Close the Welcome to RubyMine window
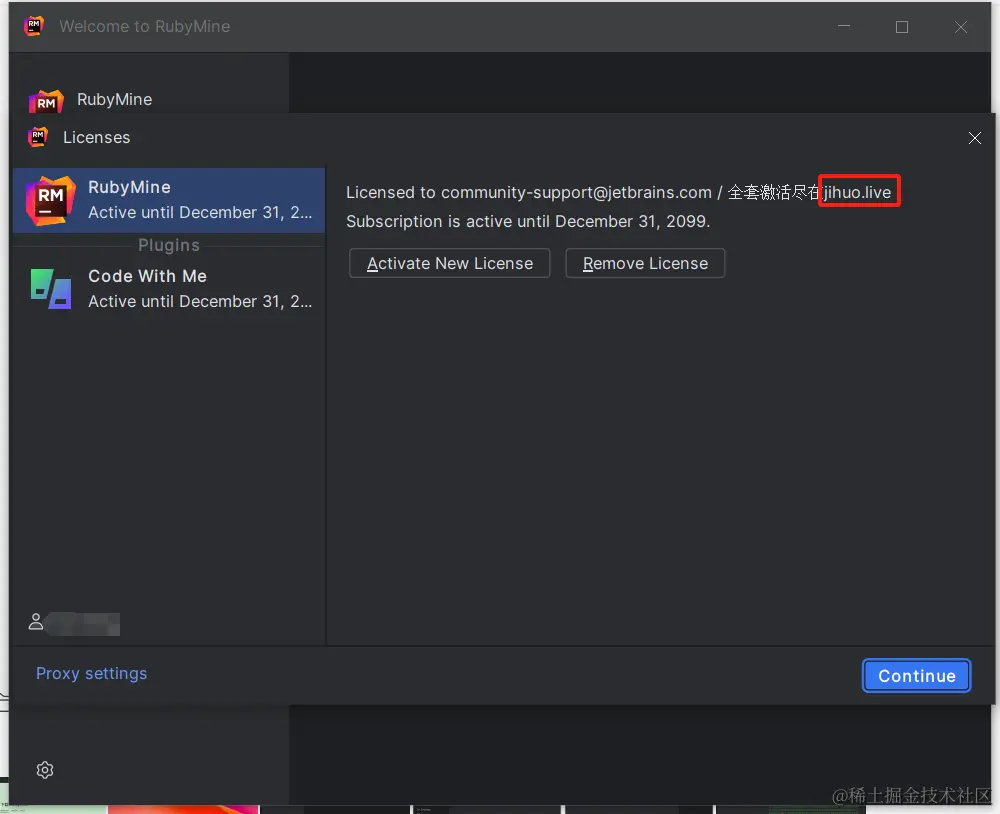 (960, 27)
